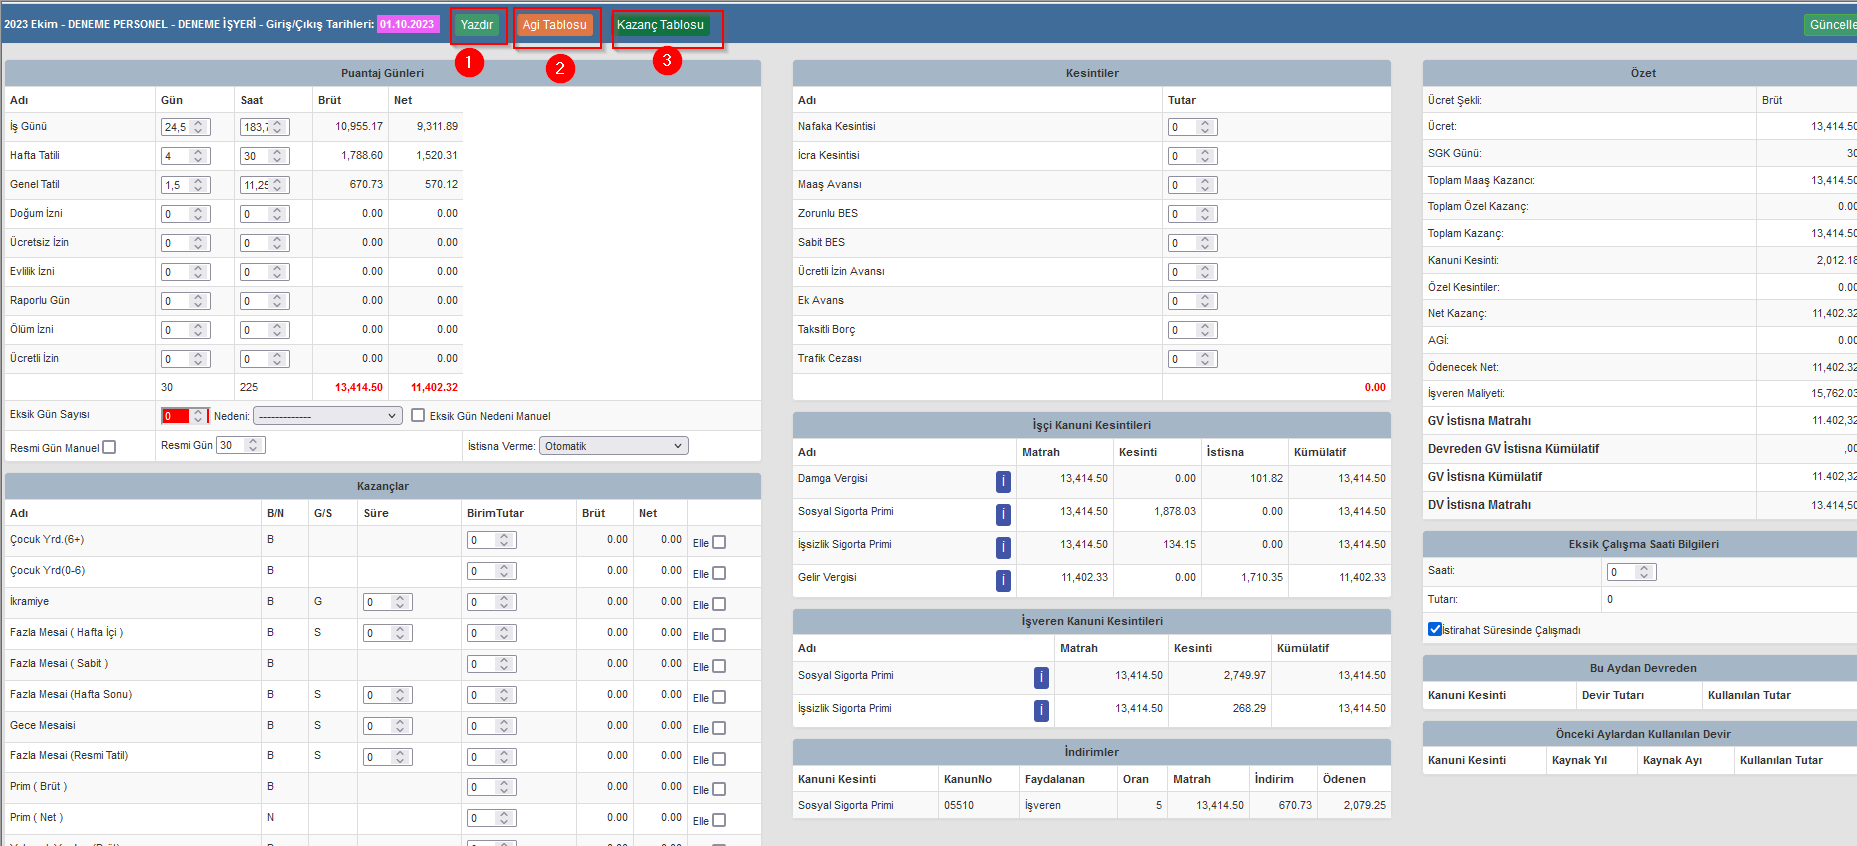The width and height of the screenshot is (1857, 846).
Task: Click the Gece Mesaisi BirimTutar field
Action: (x=492, y=726)
